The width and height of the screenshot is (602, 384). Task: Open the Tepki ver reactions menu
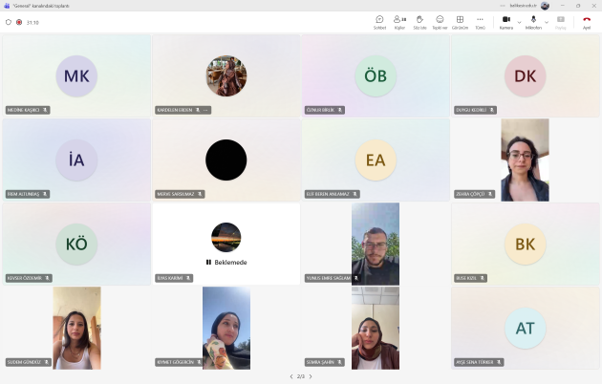(440, 22)
